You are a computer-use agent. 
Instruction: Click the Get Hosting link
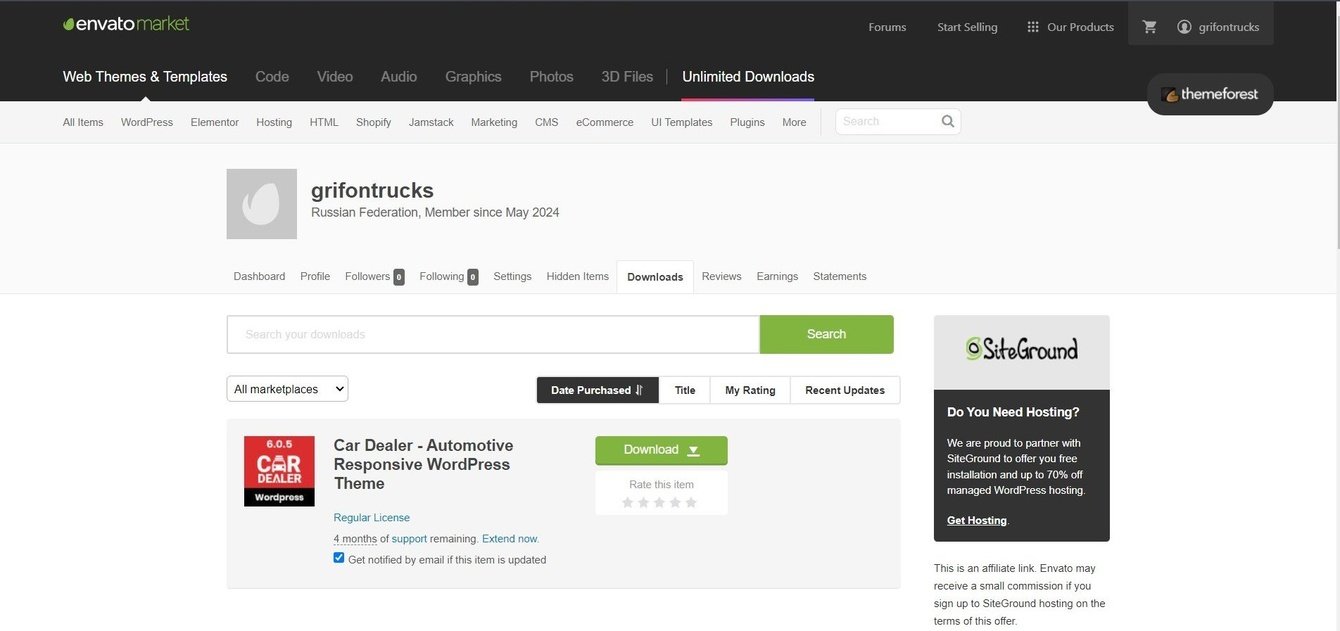tap(977, 520)
